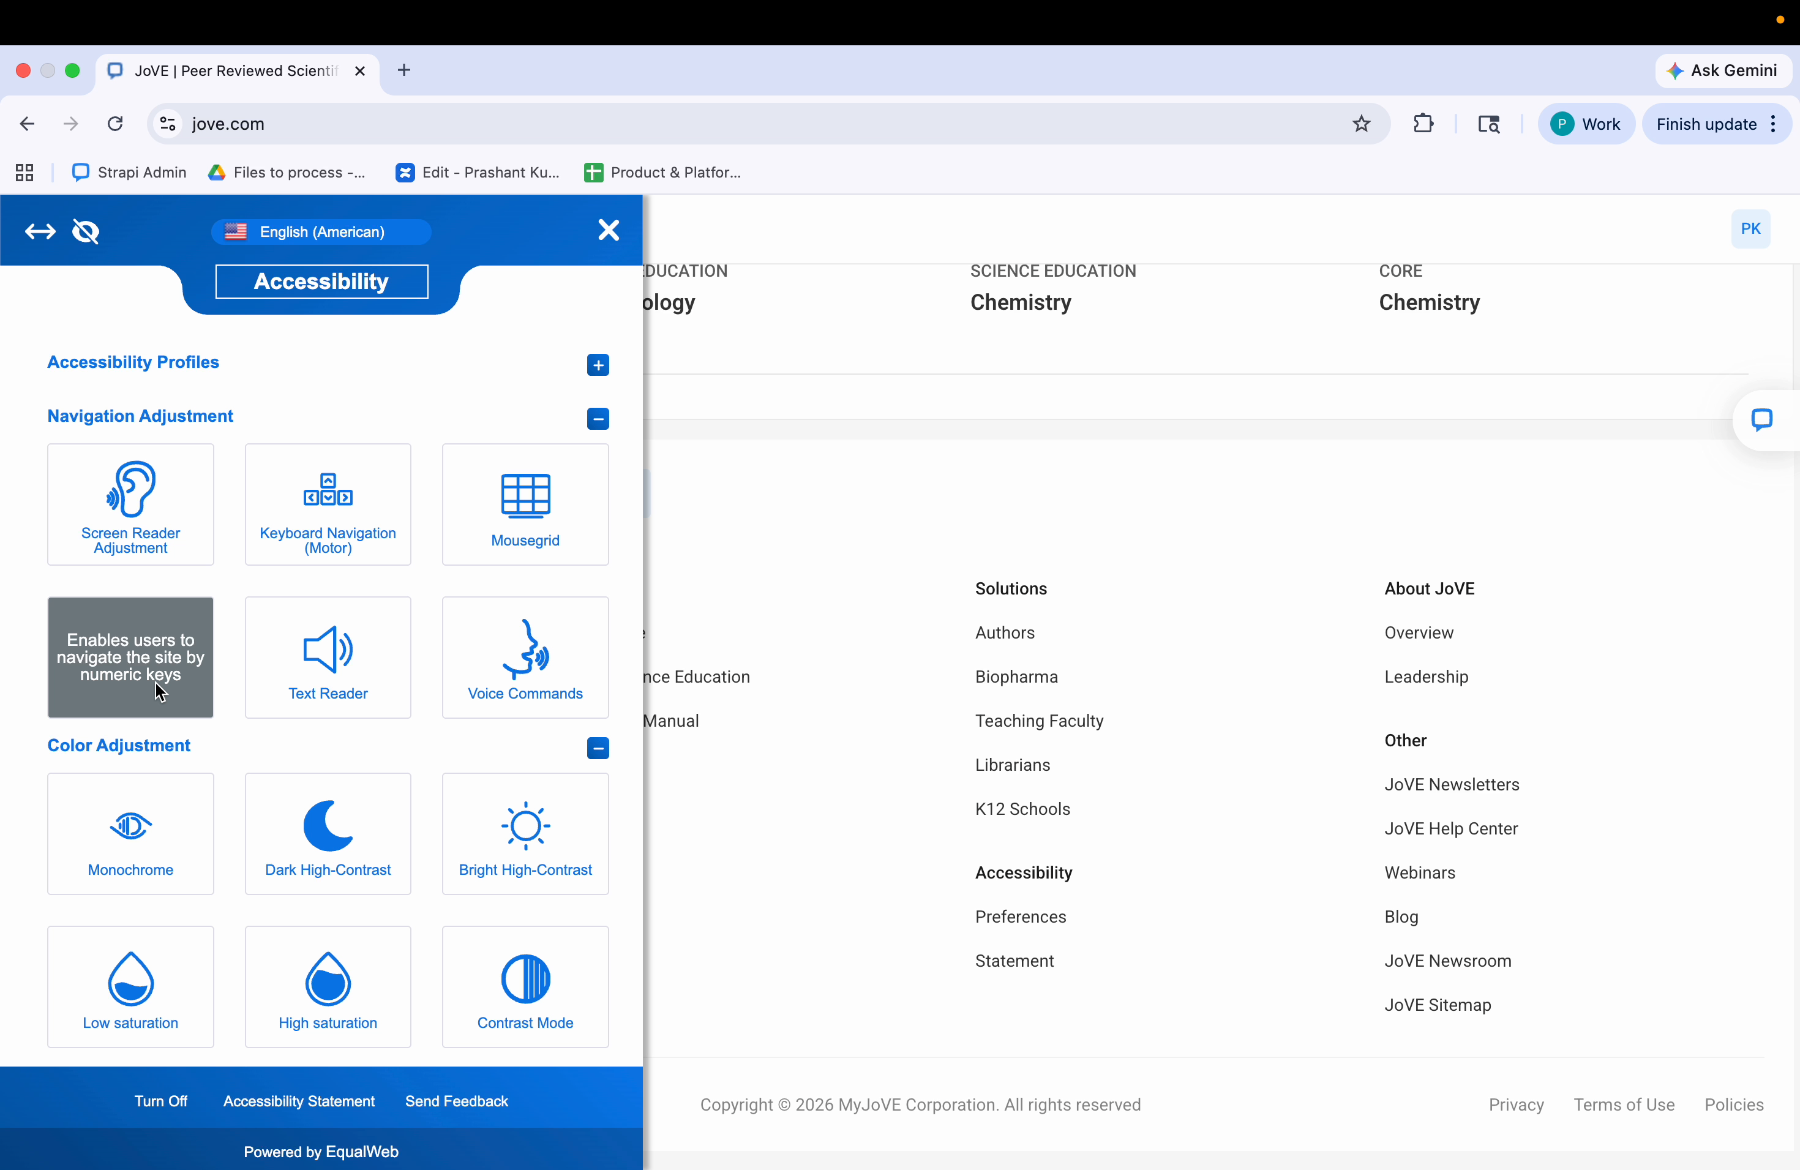Open the Chrome three-dot menu
1800x1170 pixels.
tap(1773, 124)
